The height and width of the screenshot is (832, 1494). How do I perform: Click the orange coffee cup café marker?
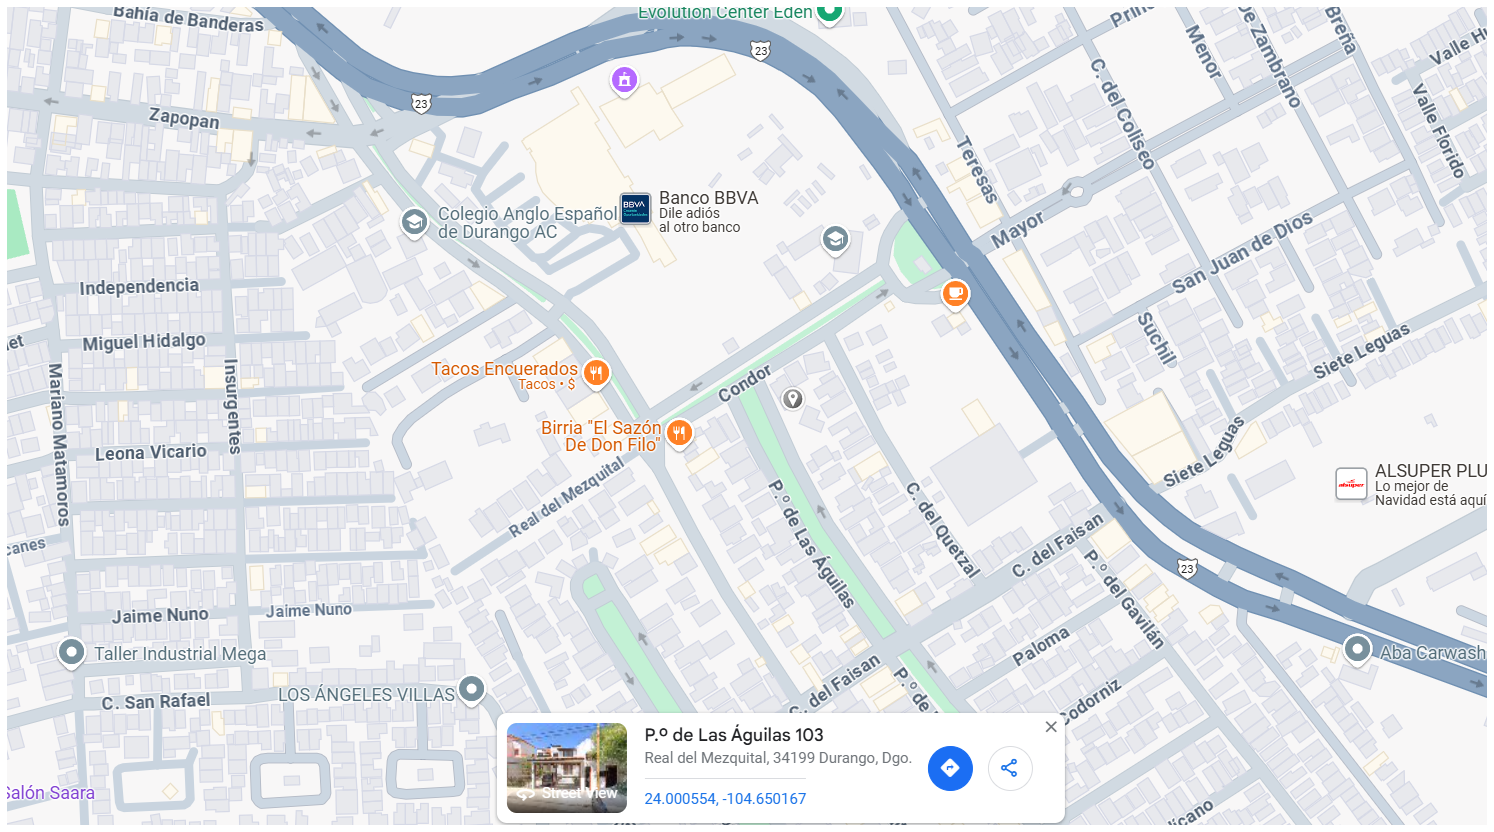click(x=956, y=295)
